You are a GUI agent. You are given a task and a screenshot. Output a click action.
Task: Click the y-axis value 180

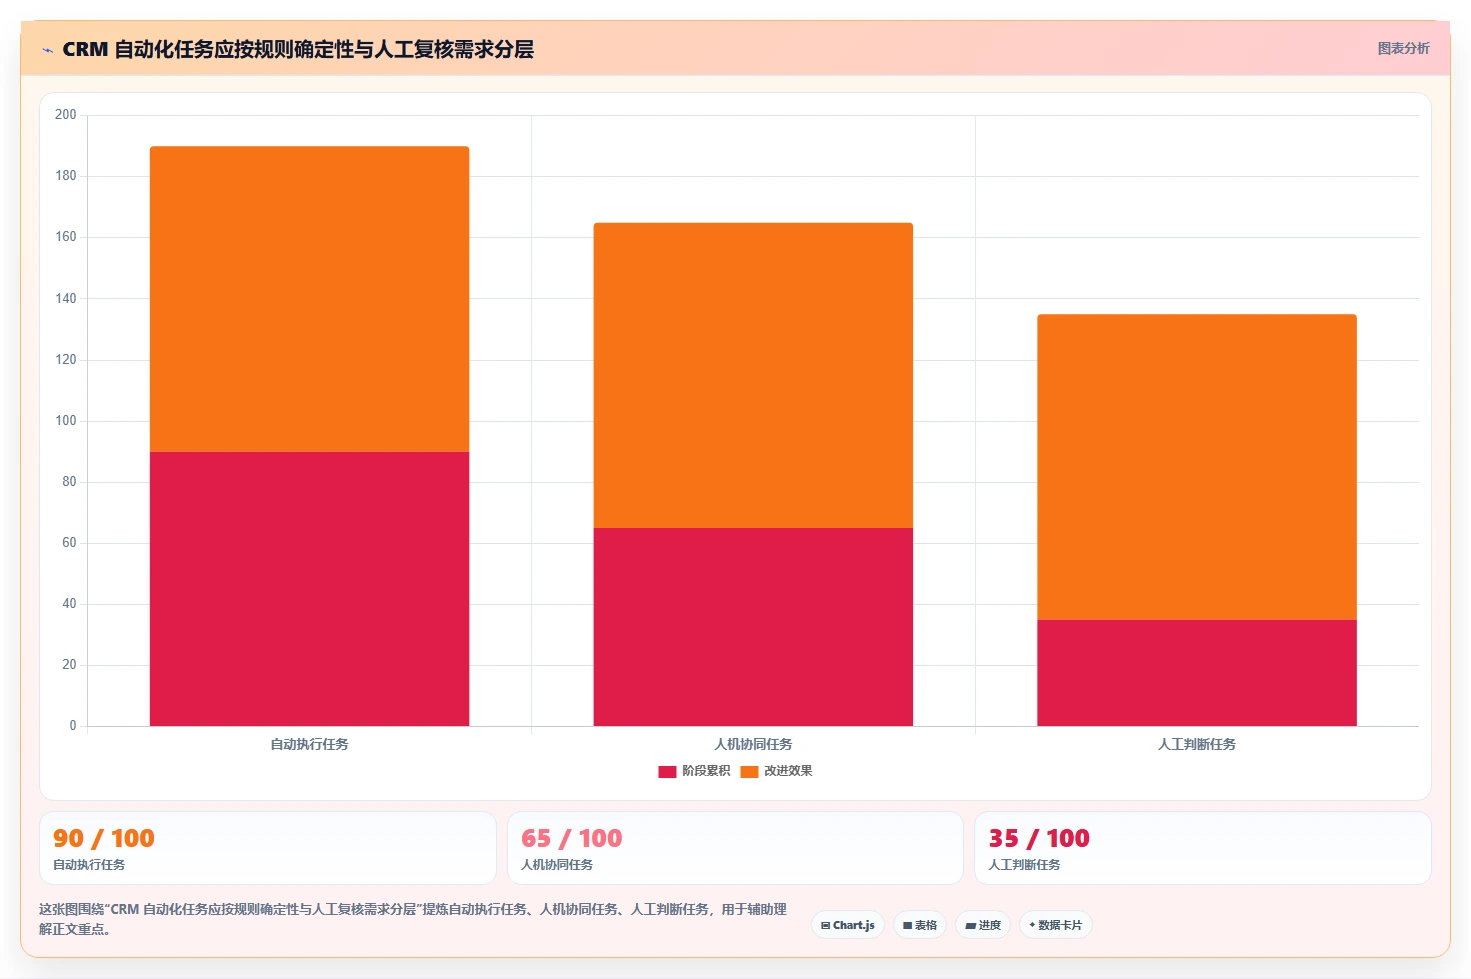(x=66, y=176)
